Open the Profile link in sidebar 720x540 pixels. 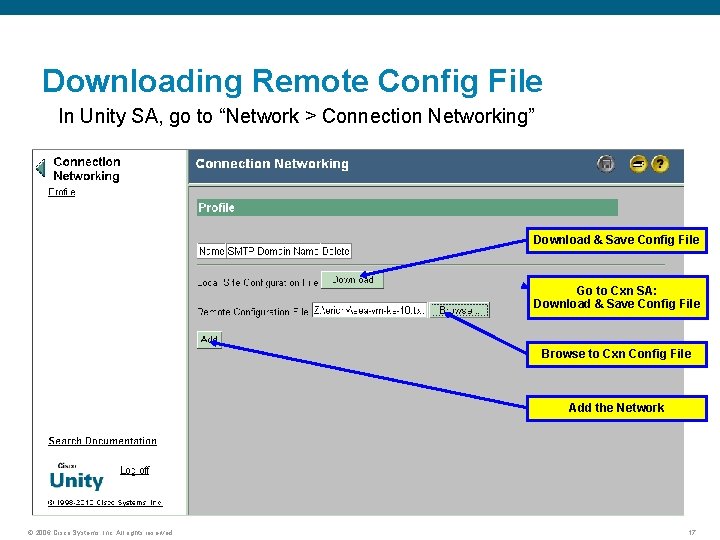click(x=62, y=192)
